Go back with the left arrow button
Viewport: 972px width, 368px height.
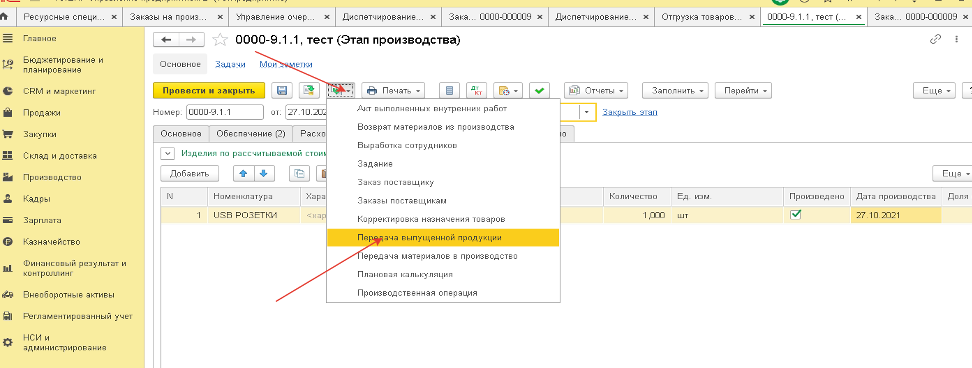pyautogui.click(x=166, y=40)
